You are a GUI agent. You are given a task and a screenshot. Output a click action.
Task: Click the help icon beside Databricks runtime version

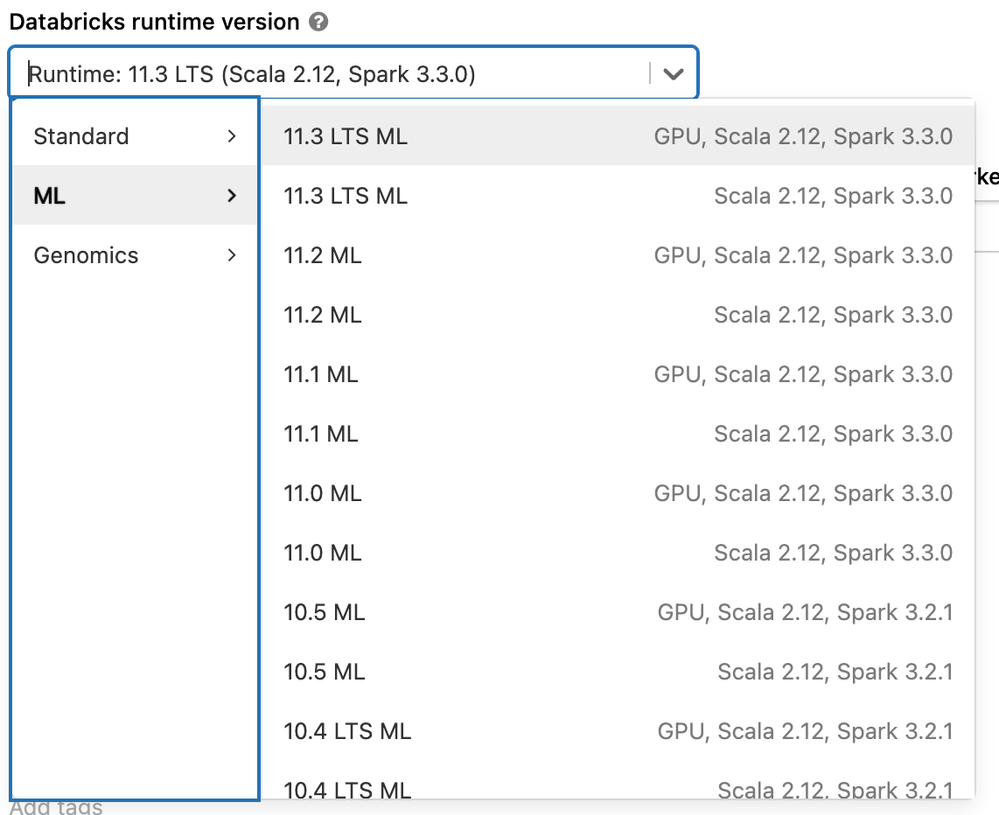(319, 21)
